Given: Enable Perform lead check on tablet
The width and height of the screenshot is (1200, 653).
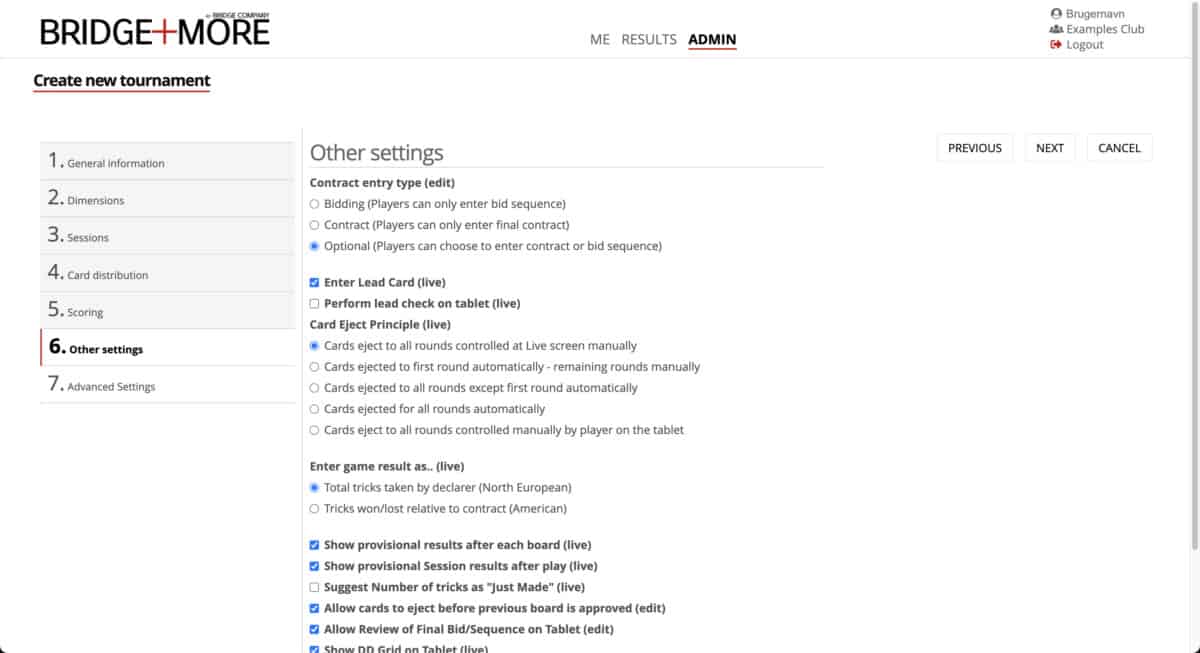Looking at the screenshot, I should (x=315, y=304).
